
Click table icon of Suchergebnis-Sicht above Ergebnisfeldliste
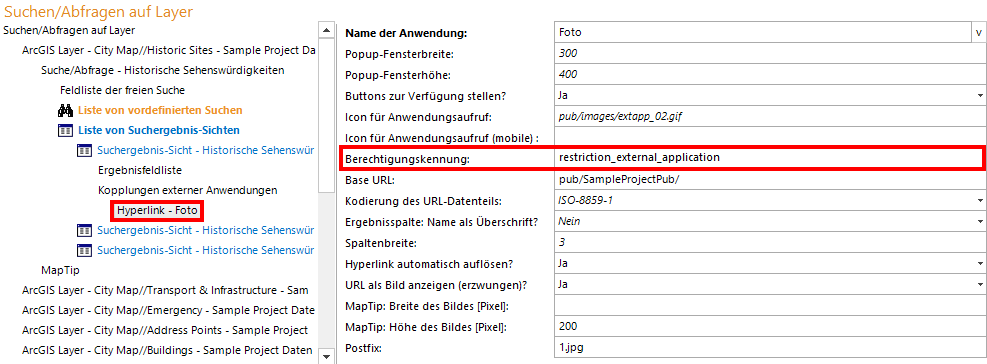click(84, 151)
